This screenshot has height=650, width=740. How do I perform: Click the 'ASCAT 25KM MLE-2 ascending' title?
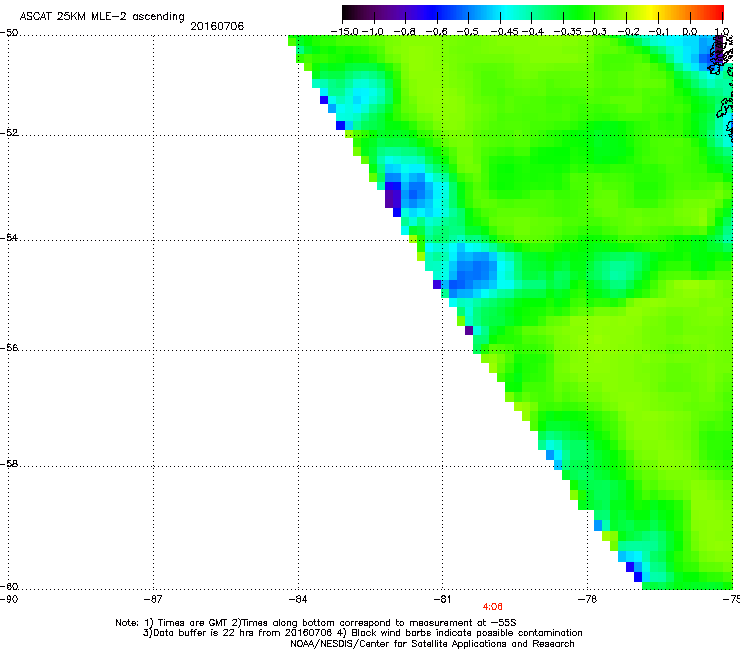102,16
